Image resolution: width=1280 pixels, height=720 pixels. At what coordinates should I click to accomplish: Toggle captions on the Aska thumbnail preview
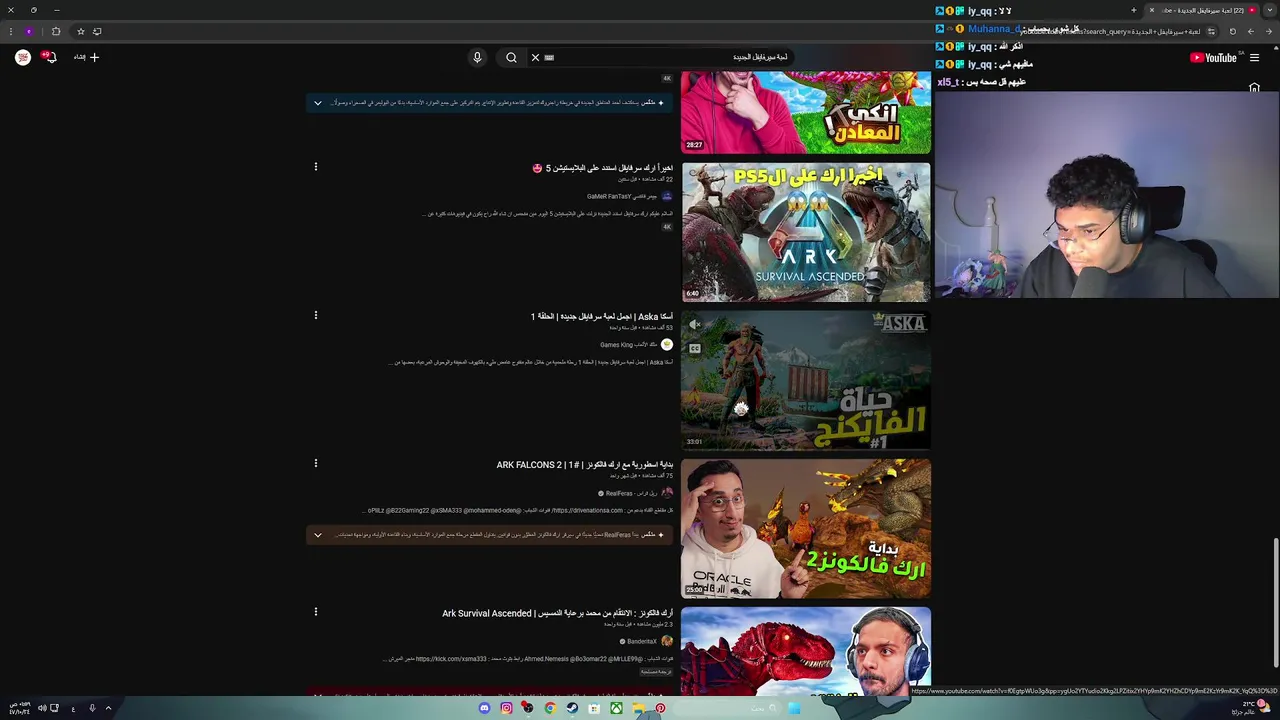pyautogui.click(x=695, y=348)
